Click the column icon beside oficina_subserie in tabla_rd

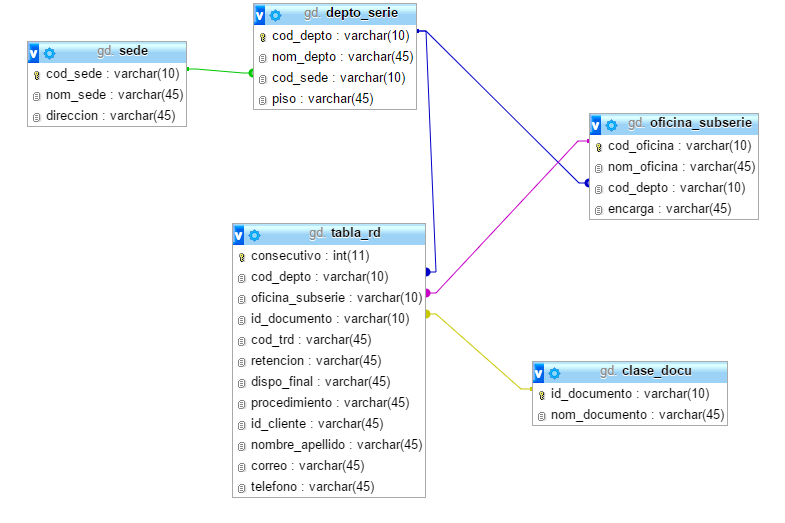[241, 299]
